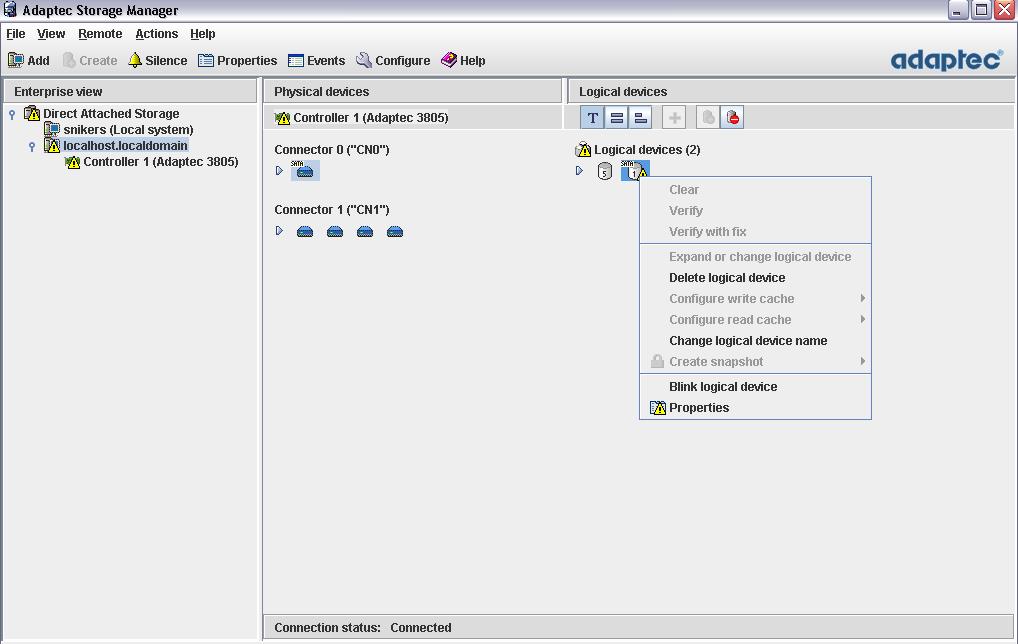Viewport: 1018px width, 644px height.
Task: Select Change logical device name
Action: point(748,341)
